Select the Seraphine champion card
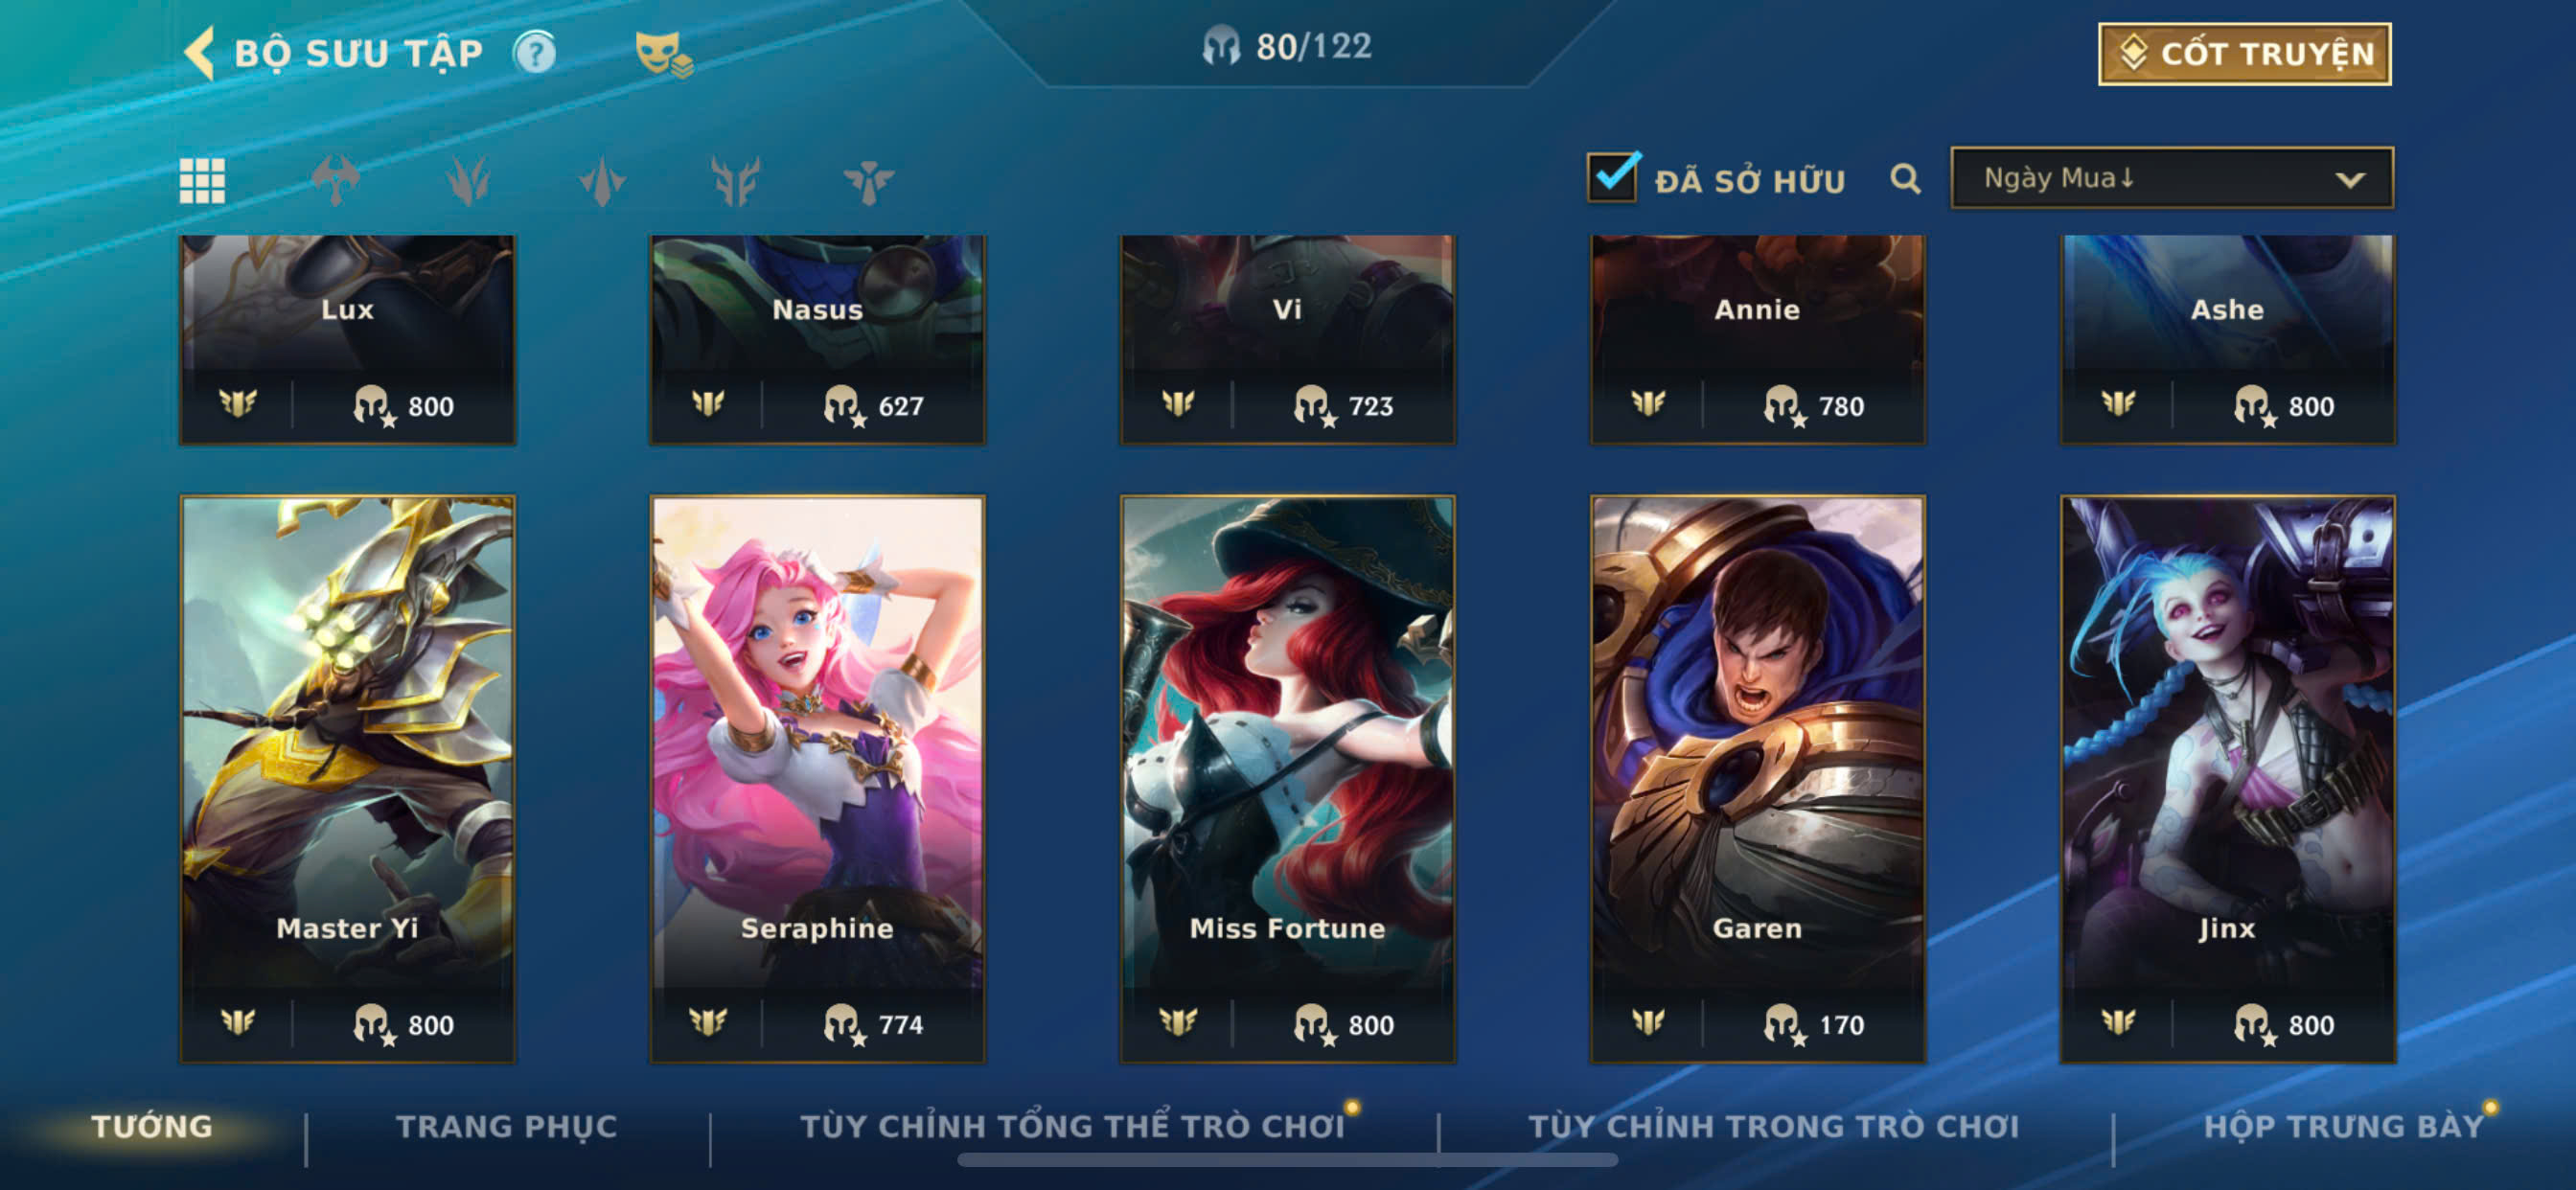Image resolution: width=2576 pixels, height=1190 pixels. 817,778
